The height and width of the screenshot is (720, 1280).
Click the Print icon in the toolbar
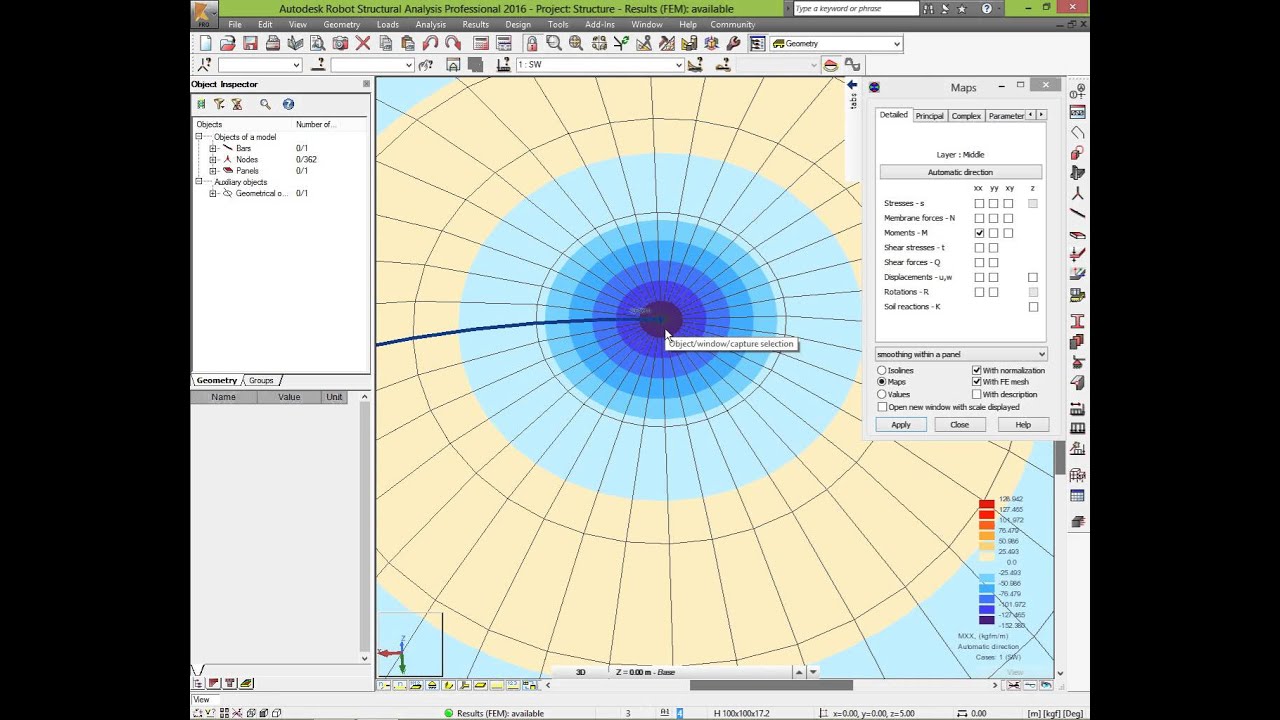click(272, 43)
